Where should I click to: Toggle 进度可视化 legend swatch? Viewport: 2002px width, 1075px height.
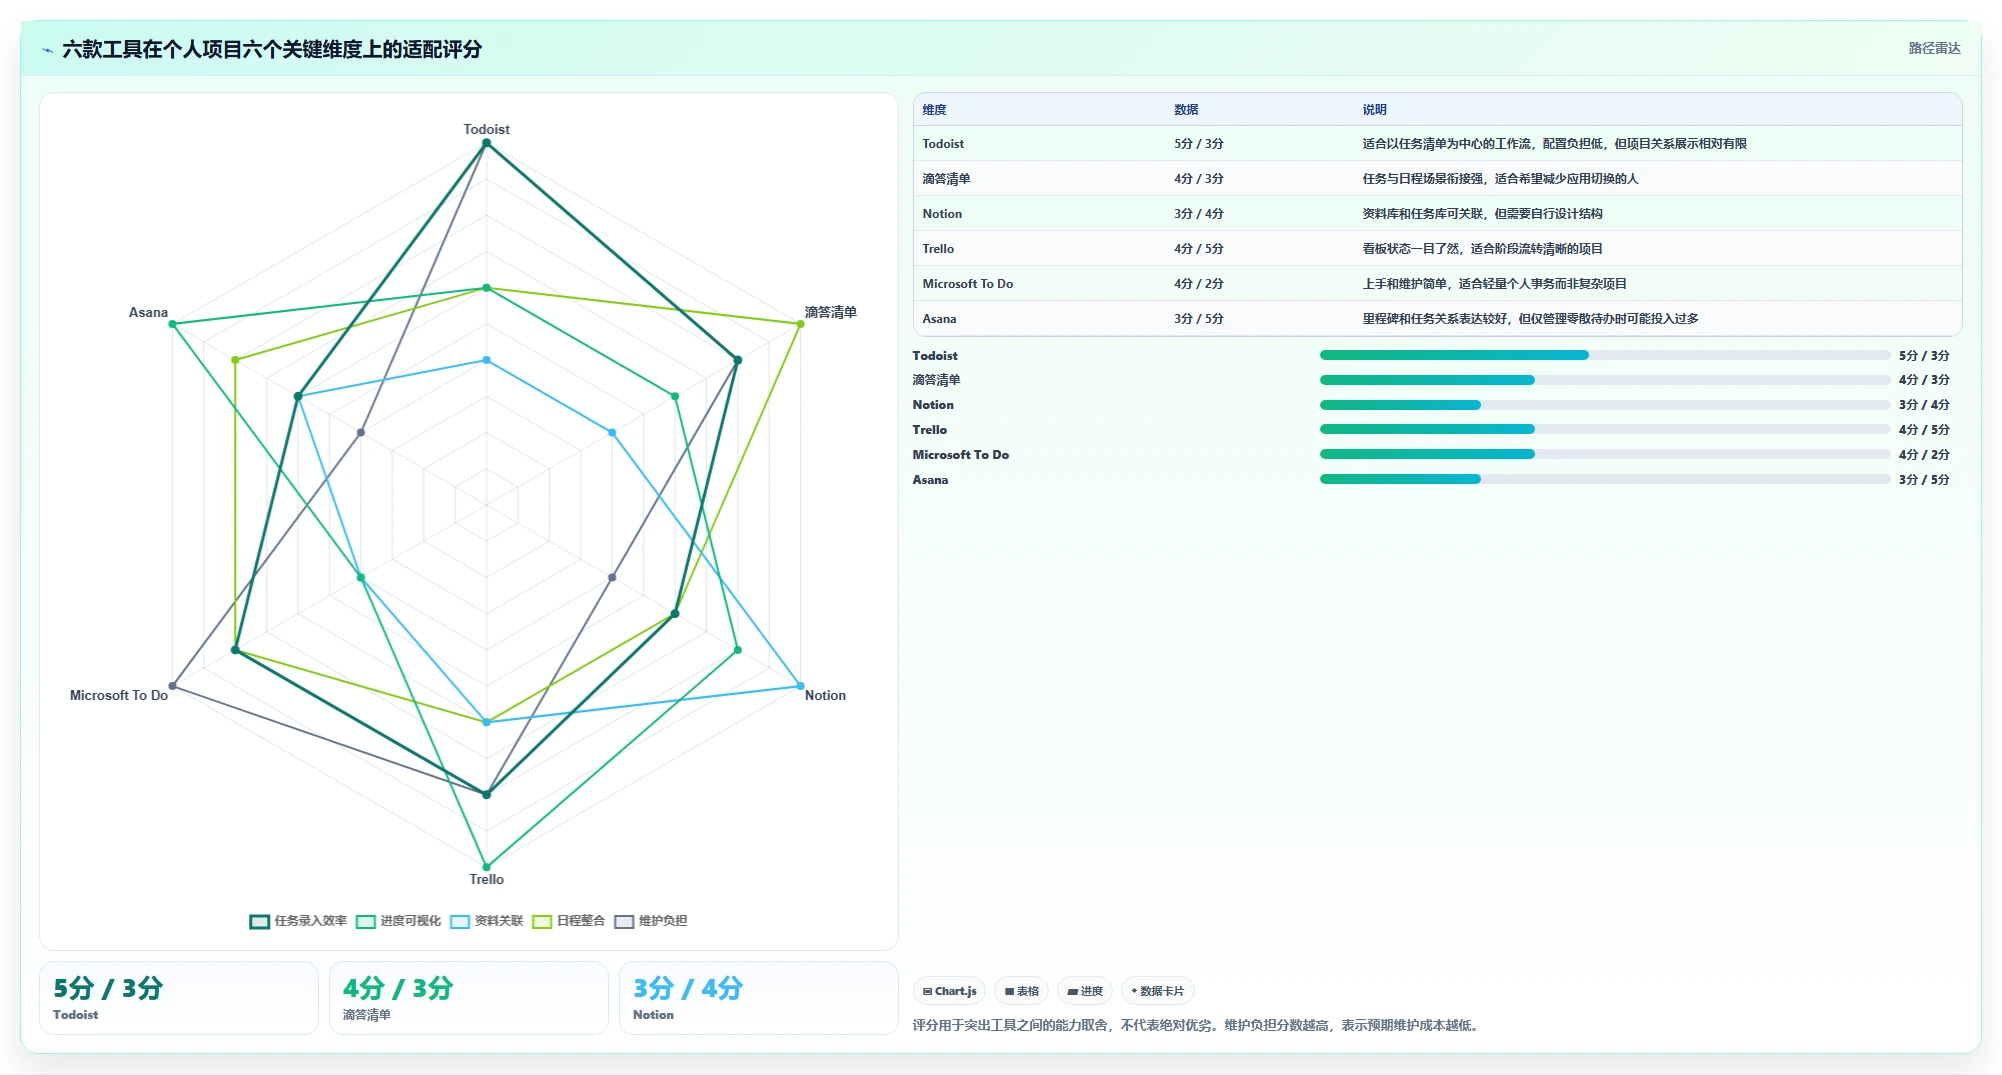[x=365, y=921]
